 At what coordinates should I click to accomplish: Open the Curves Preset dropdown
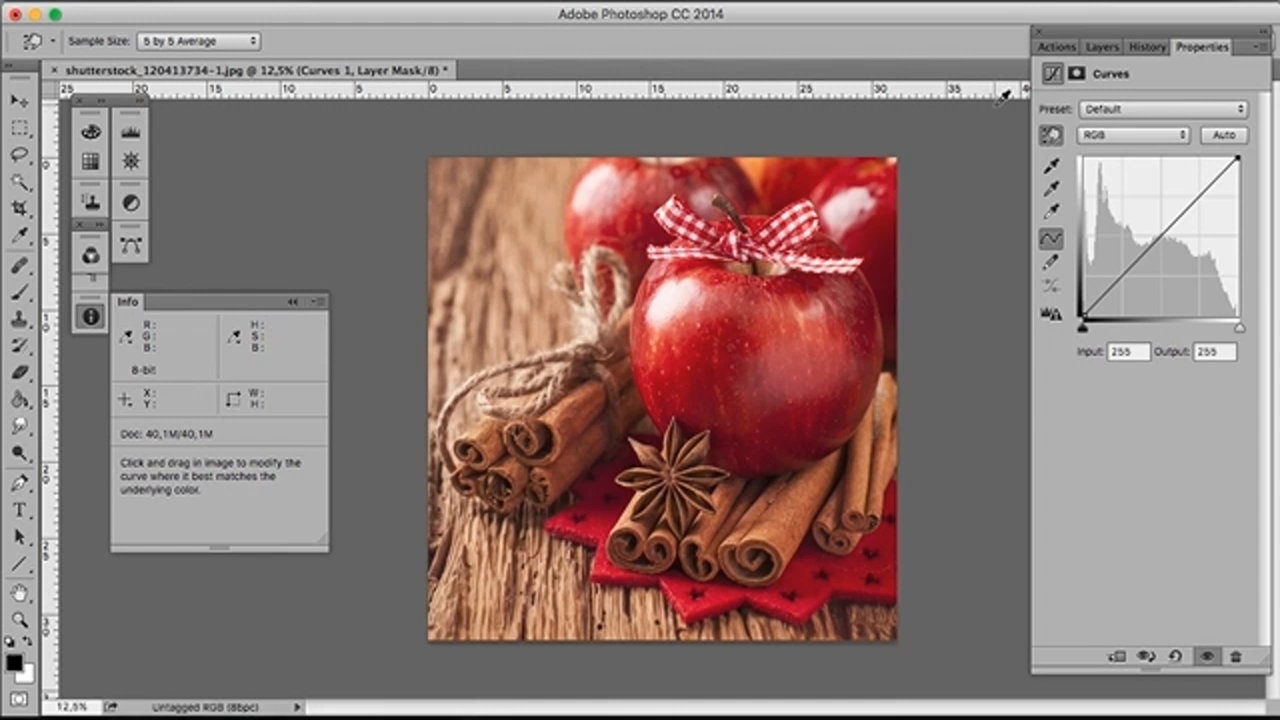[x=1163, y=109]
